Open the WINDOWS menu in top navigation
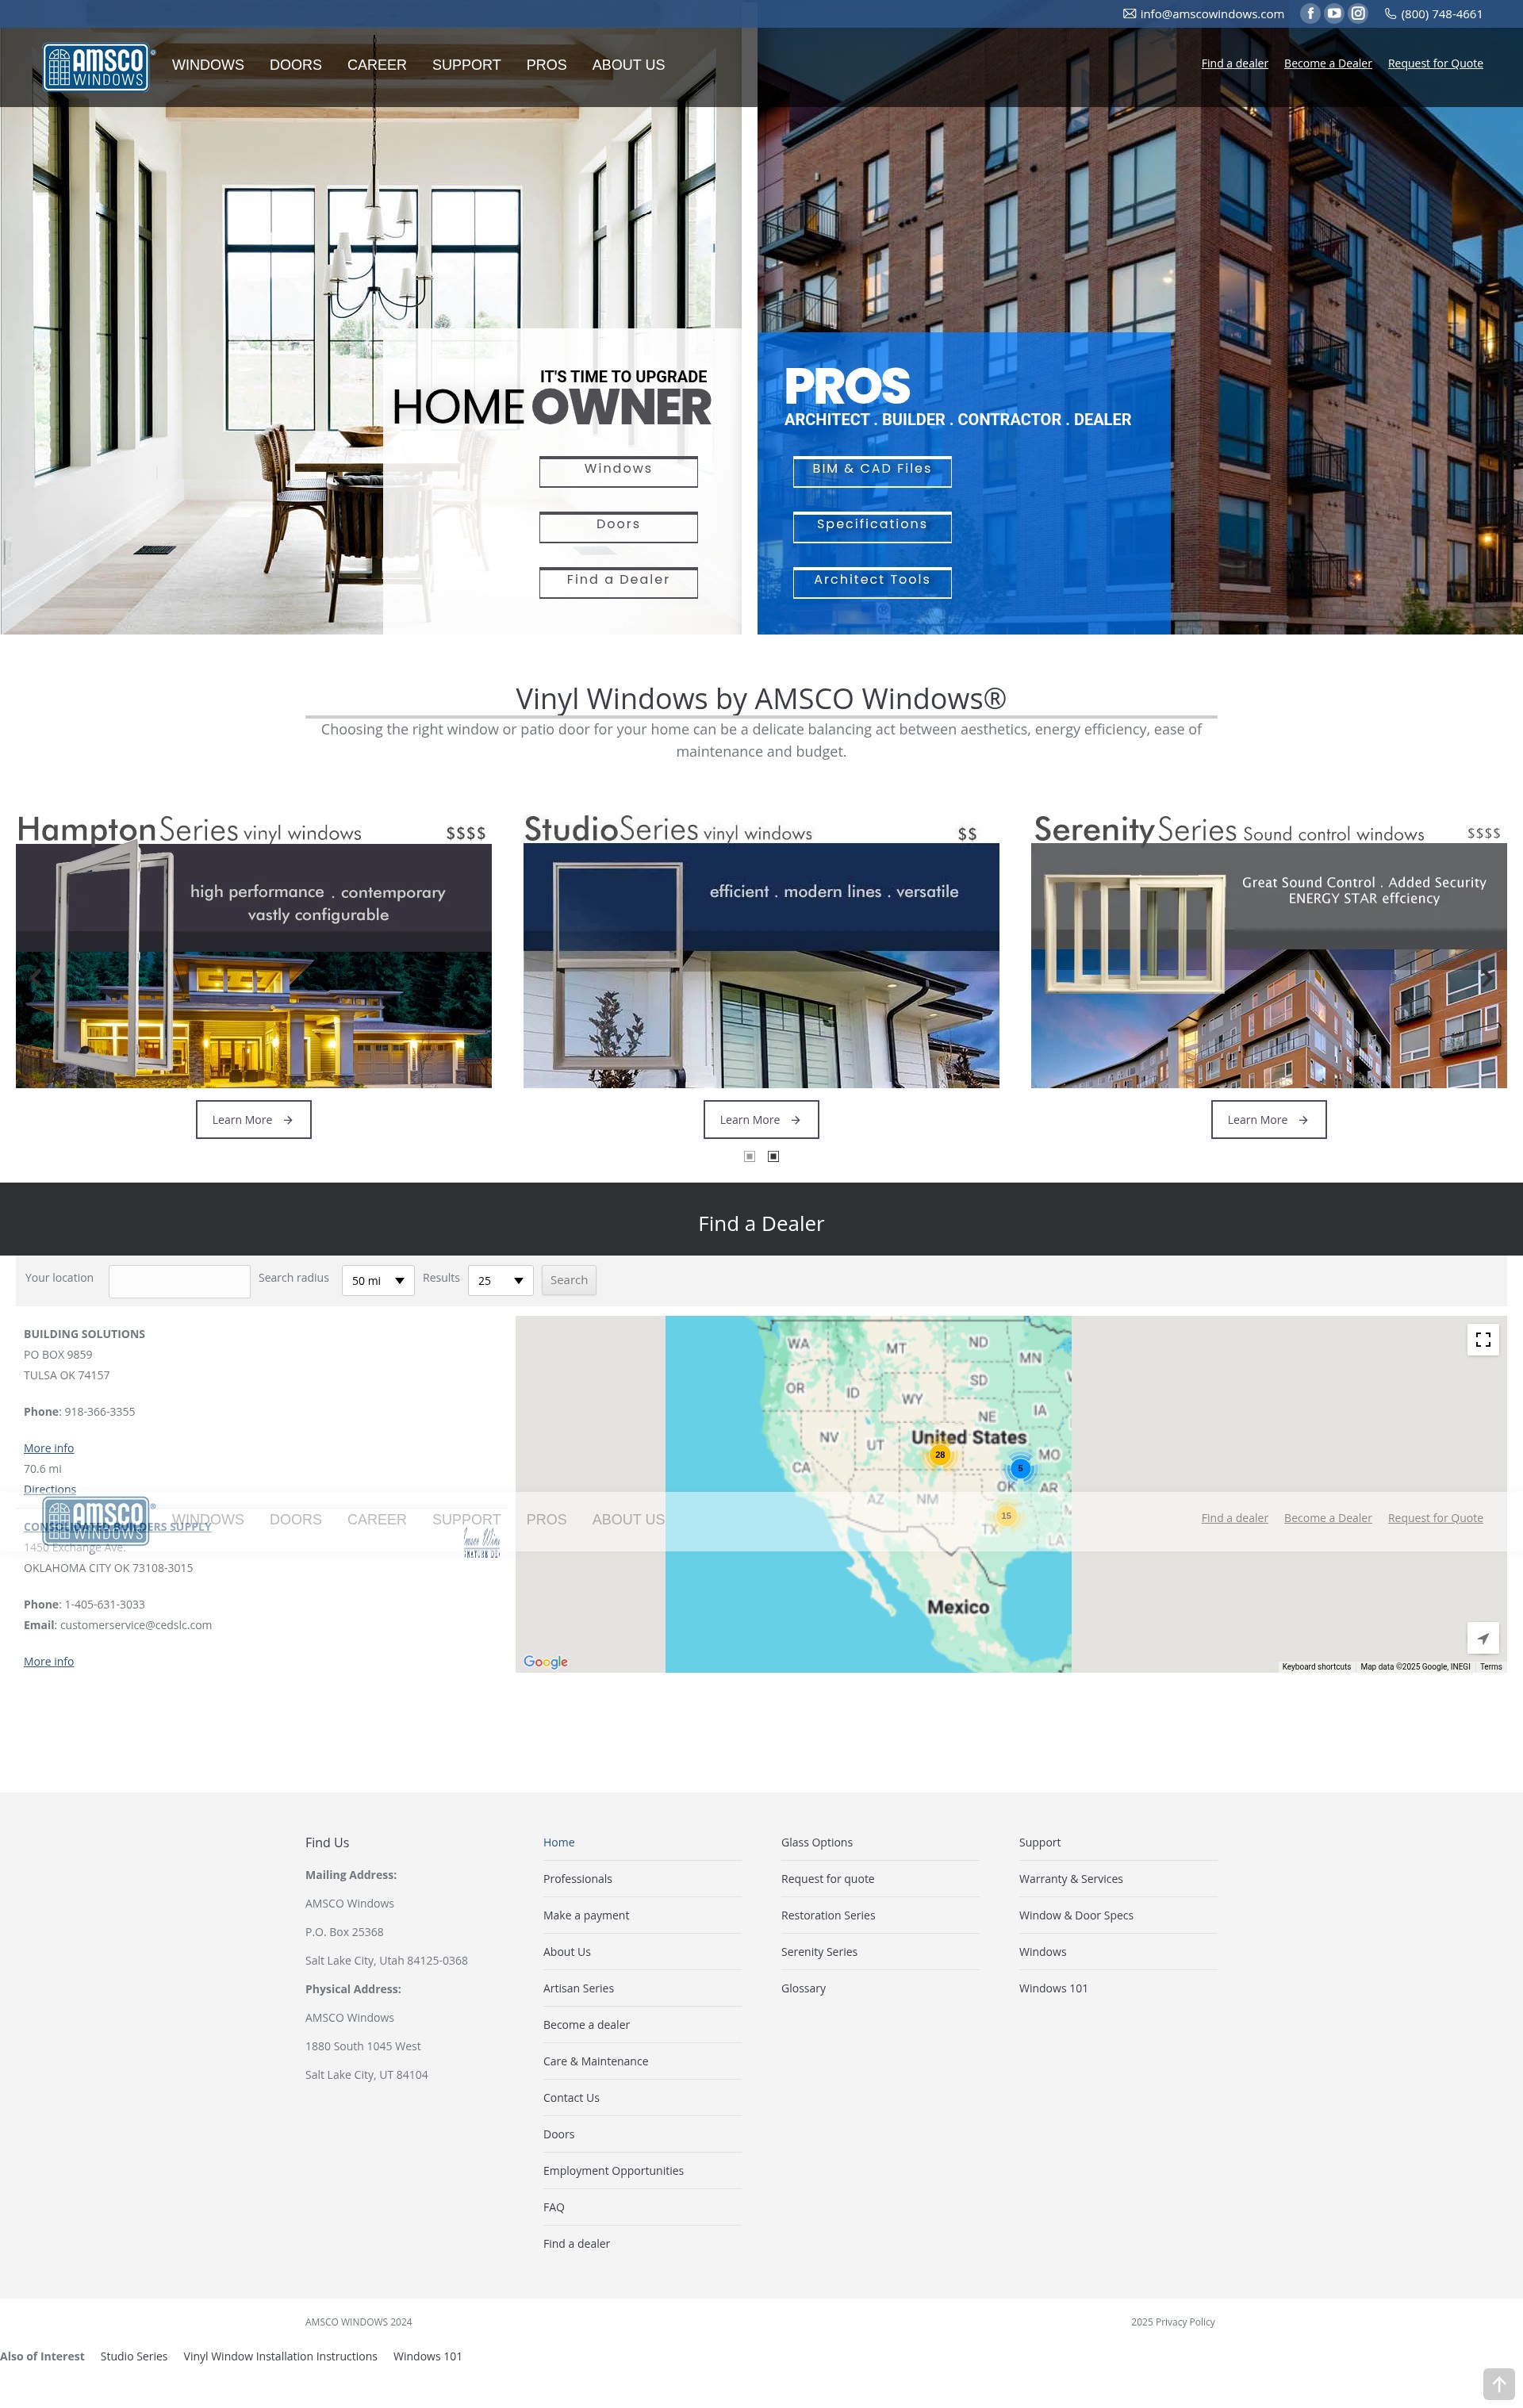The height and width of the screenshot is (2408, 1523). click(208, 65)
